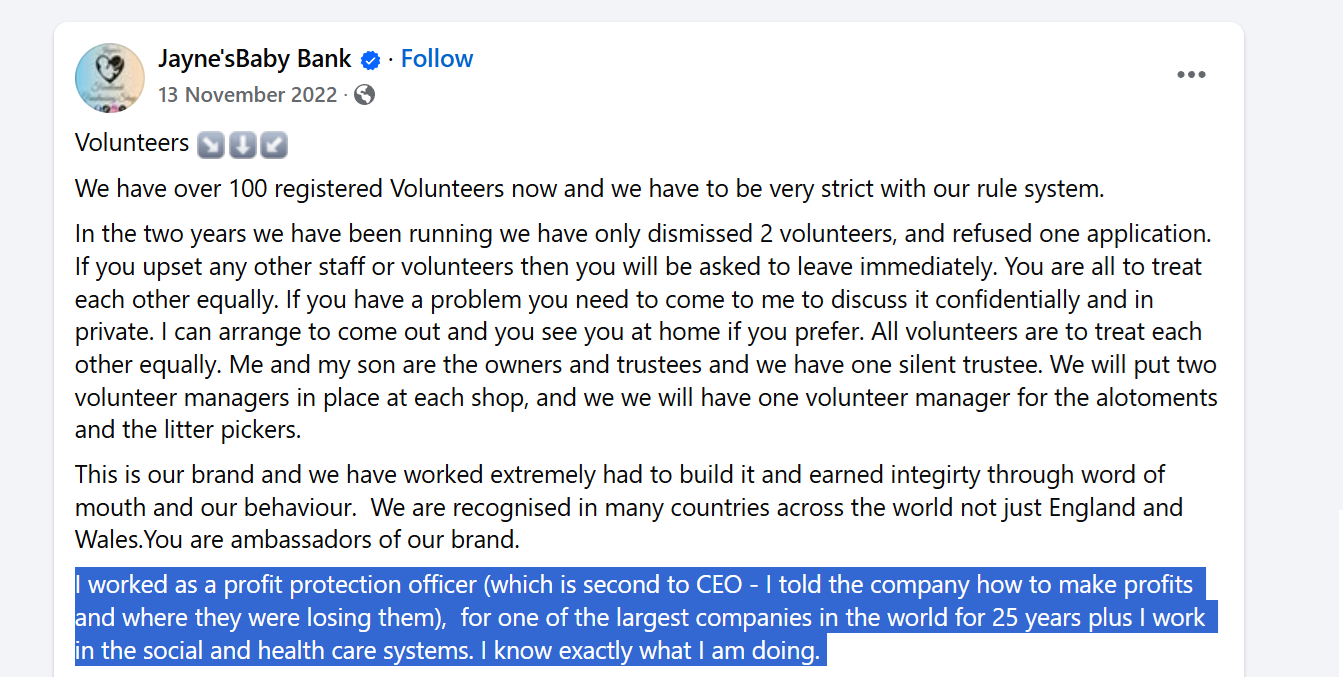Open the Jayne'sBaby Bank profile picture
This screenshot has width=1343, height=677.
tap(110, 78)
